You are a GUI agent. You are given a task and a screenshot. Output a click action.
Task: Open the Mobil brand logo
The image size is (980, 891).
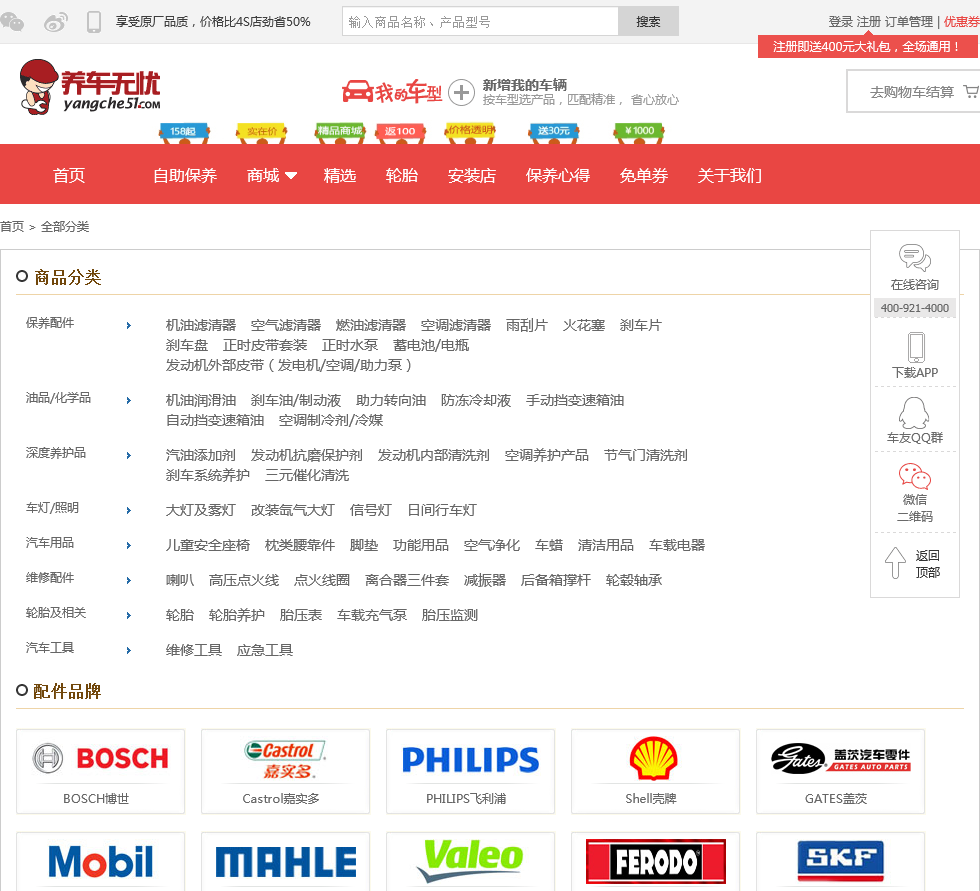(101, 862)
